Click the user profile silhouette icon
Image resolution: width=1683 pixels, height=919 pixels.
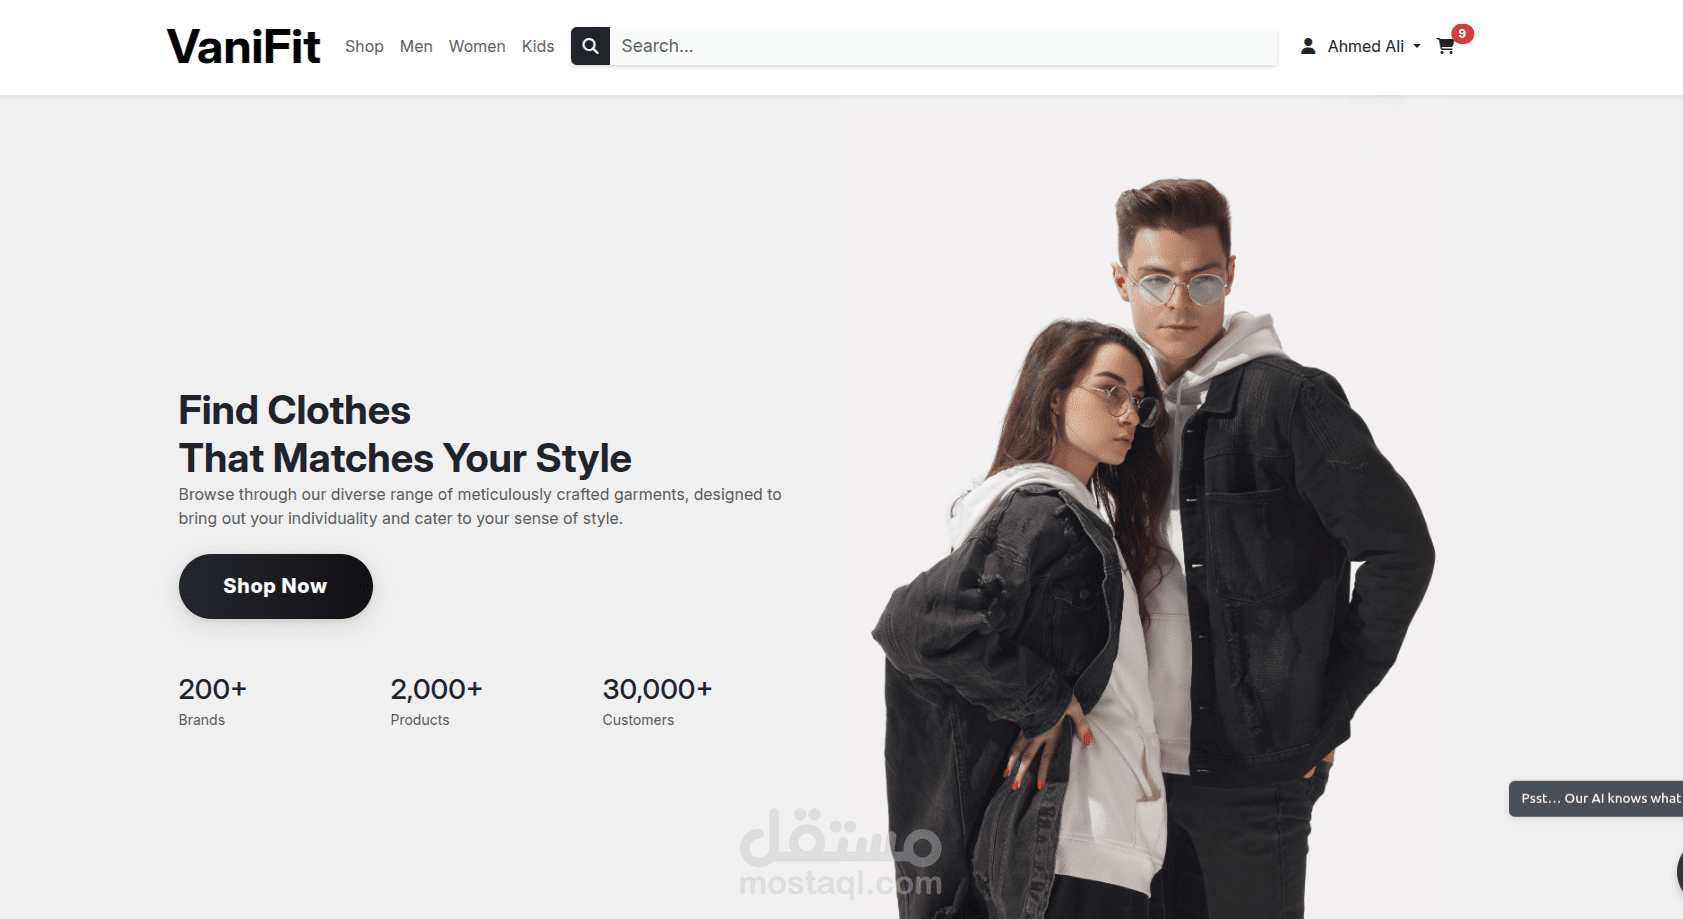[1308, 46]
